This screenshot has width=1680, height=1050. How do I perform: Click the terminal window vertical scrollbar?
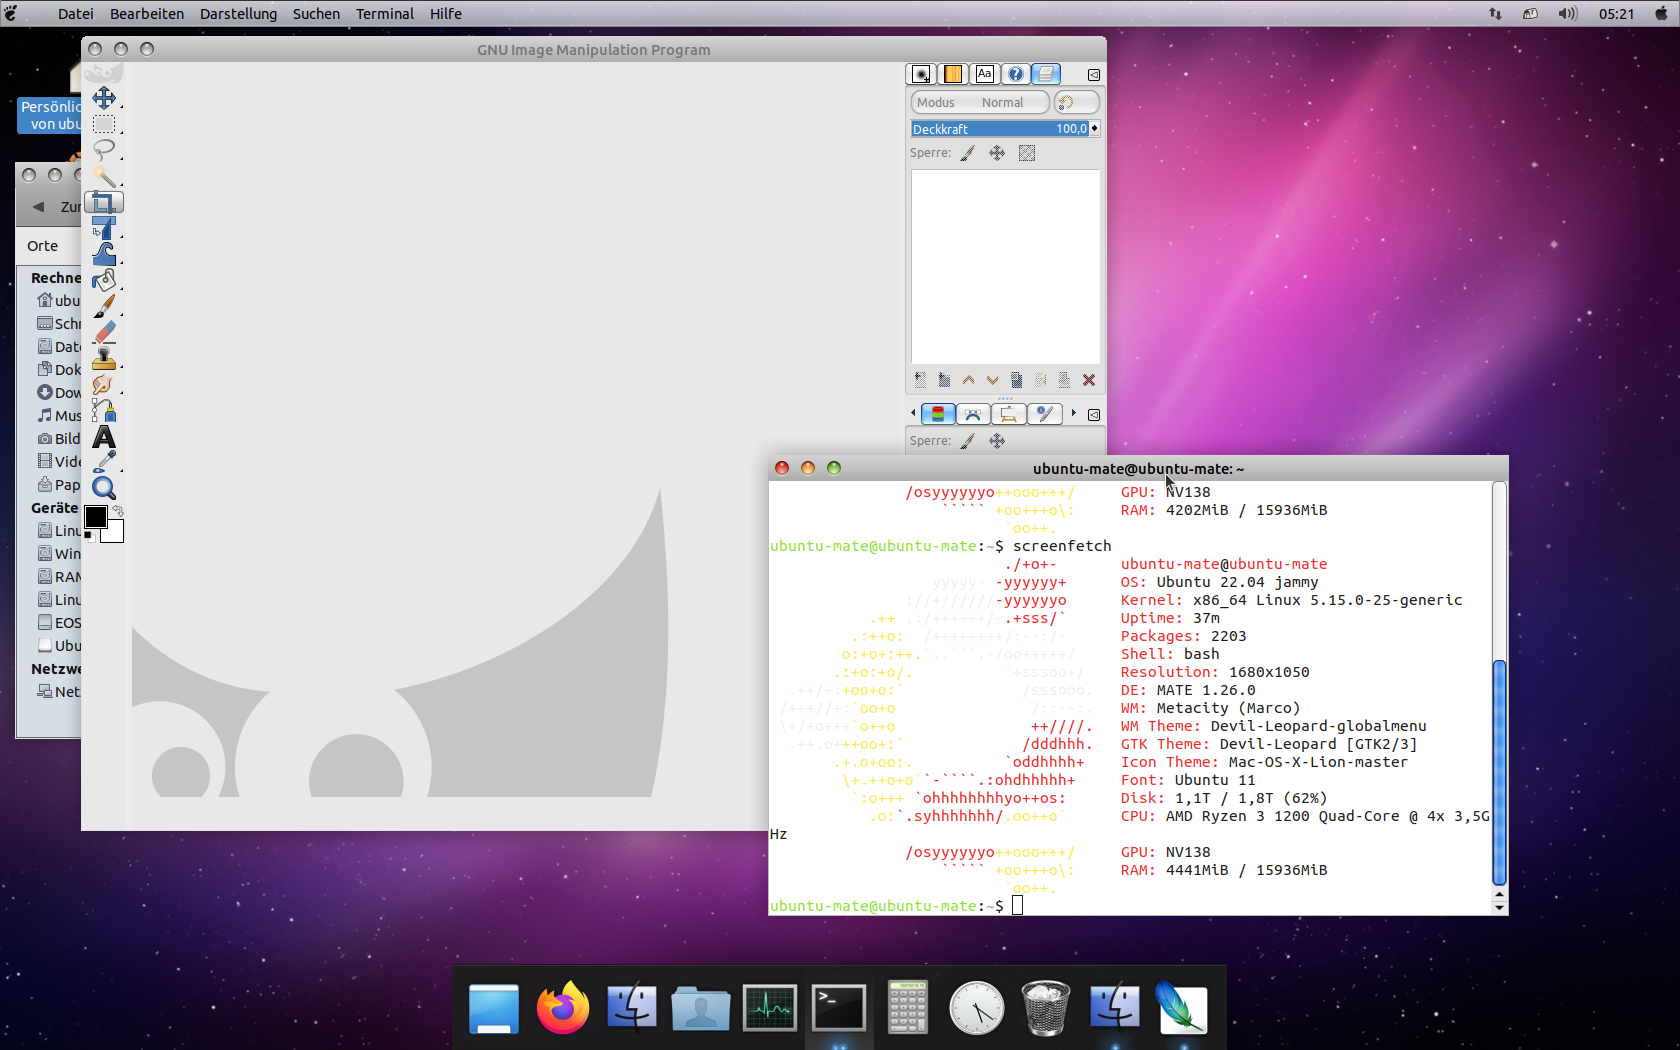(1499, 772)
